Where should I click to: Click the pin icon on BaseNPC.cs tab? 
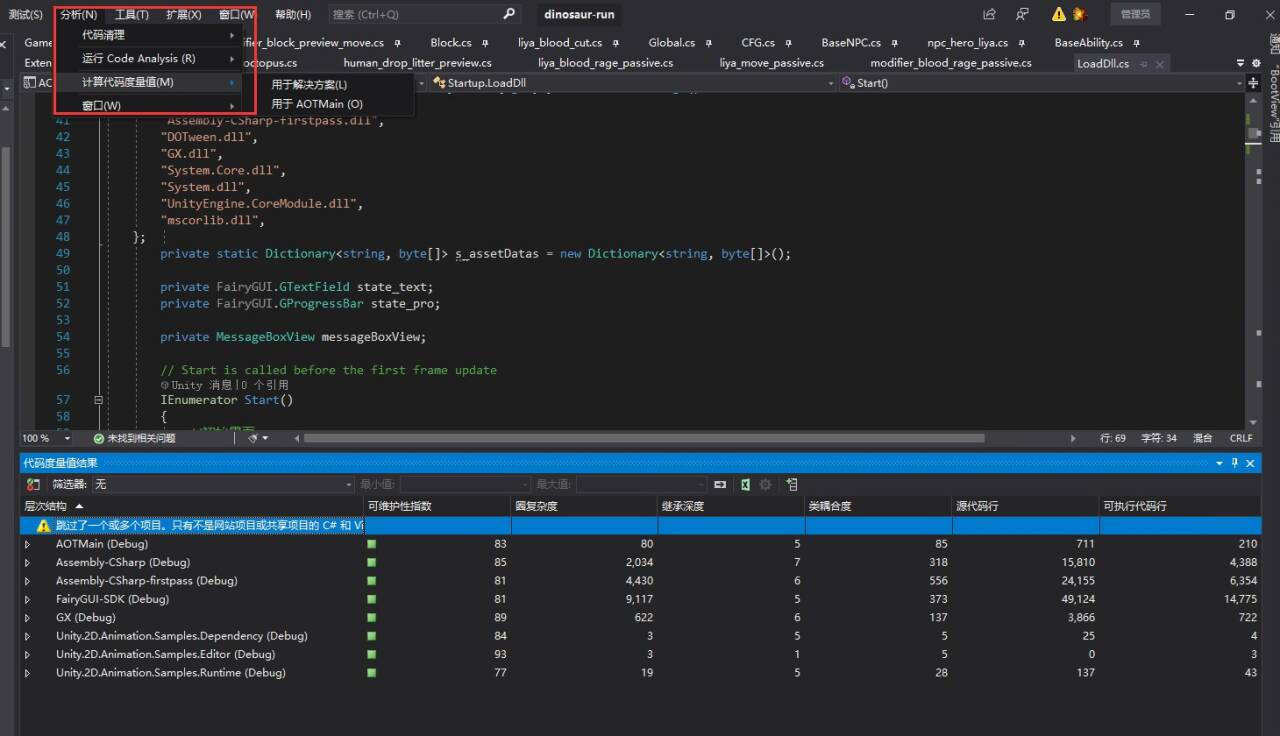892,43
